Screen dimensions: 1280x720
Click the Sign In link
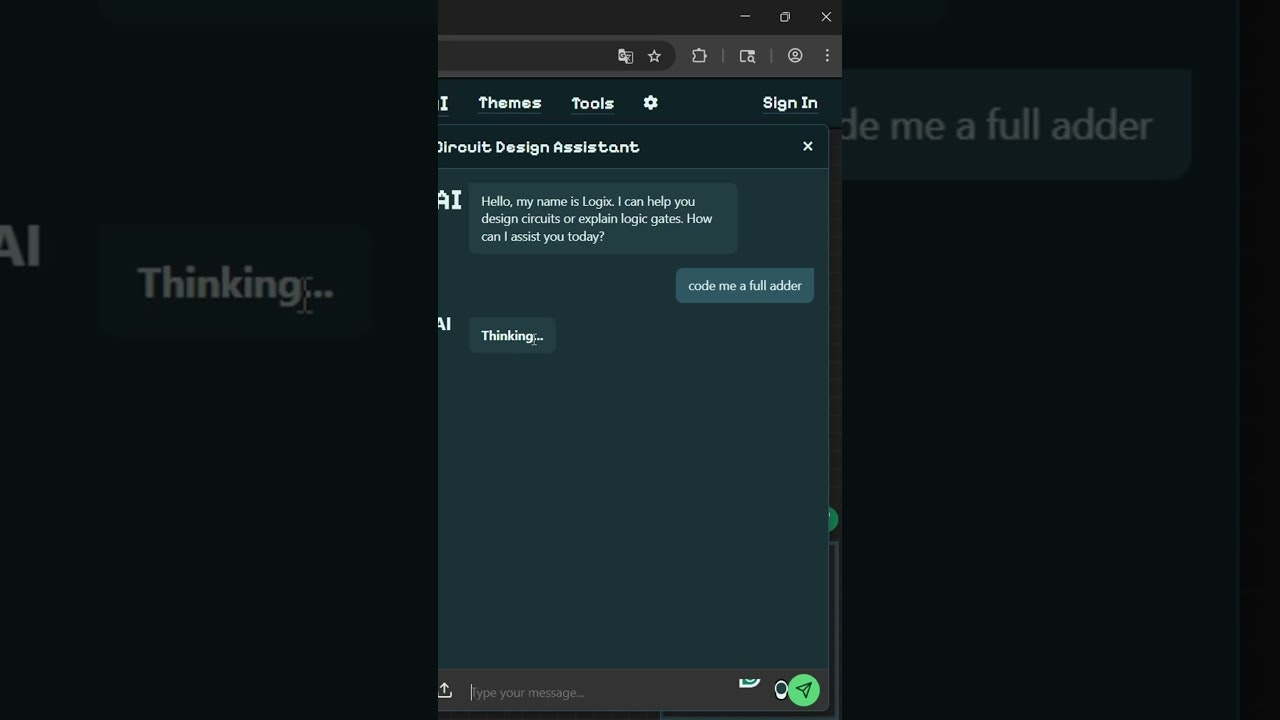click(x=790, y=102)
